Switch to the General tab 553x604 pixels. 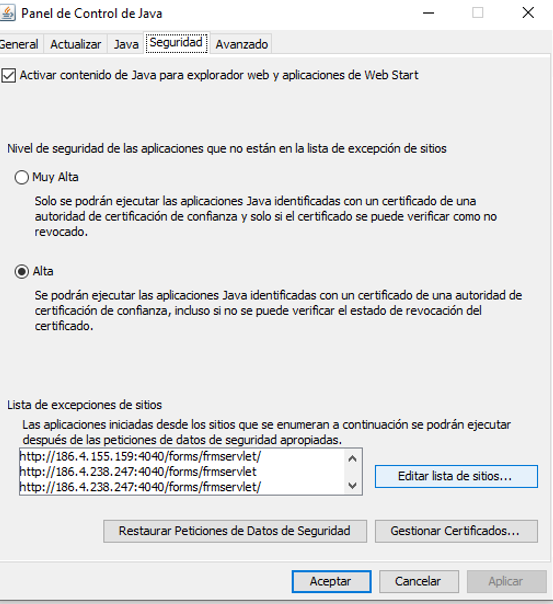pyautogui.click(x=20, y=44)
